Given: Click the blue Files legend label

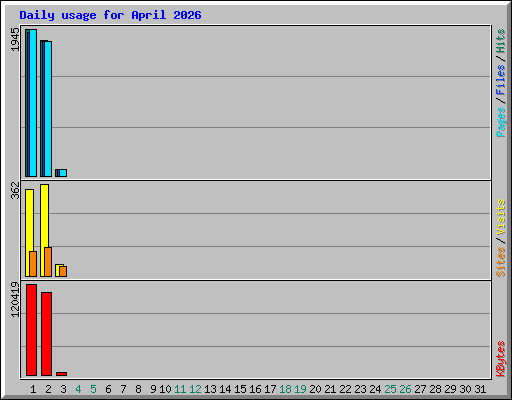Looking at the screenshot, I should 501,80.
